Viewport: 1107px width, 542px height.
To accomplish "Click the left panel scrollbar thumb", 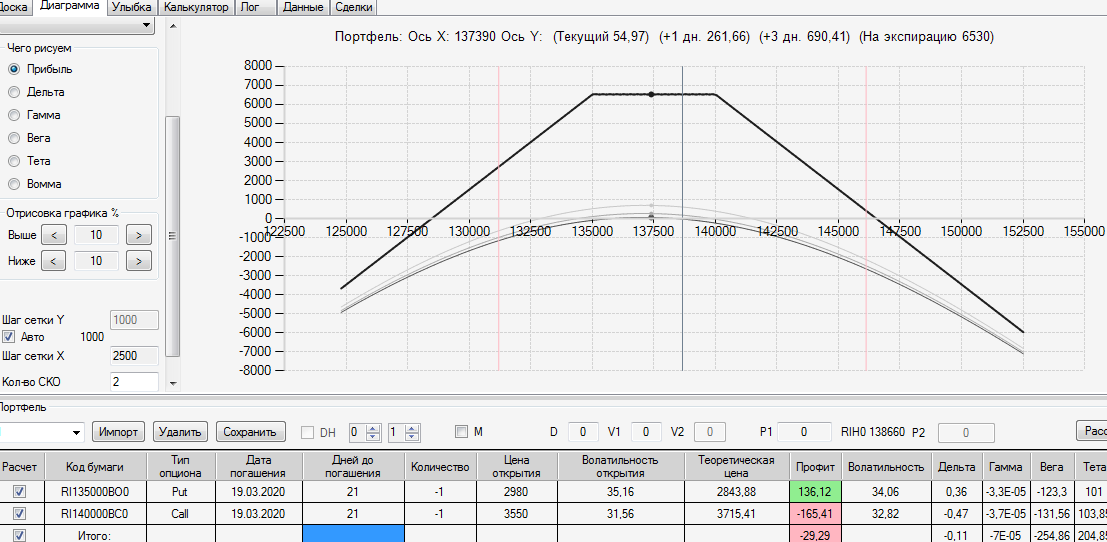I will pos(172,236).
